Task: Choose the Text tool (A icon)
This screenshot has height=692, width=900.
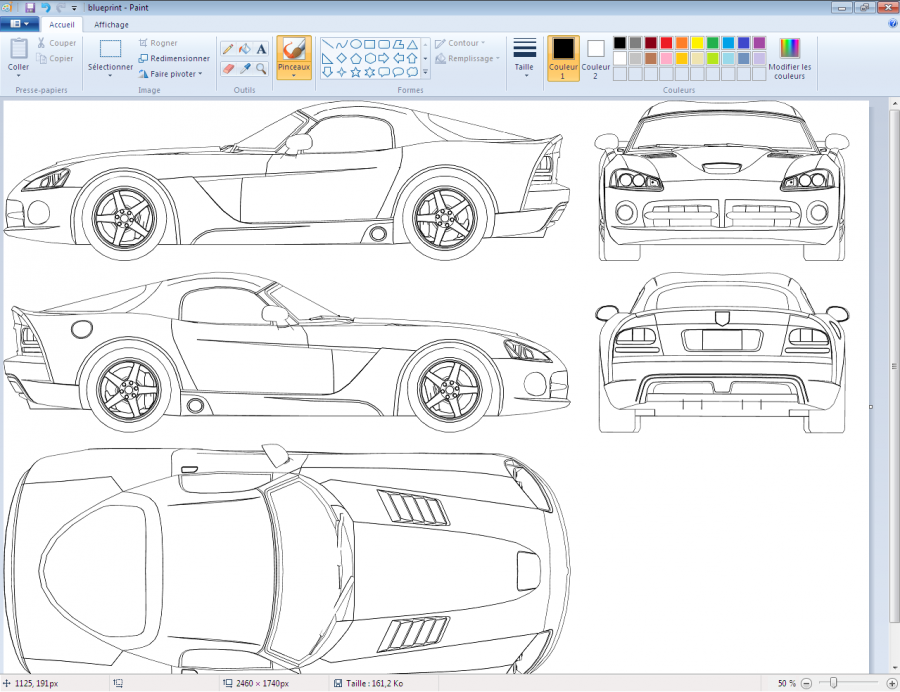Action: pos(261,48)
